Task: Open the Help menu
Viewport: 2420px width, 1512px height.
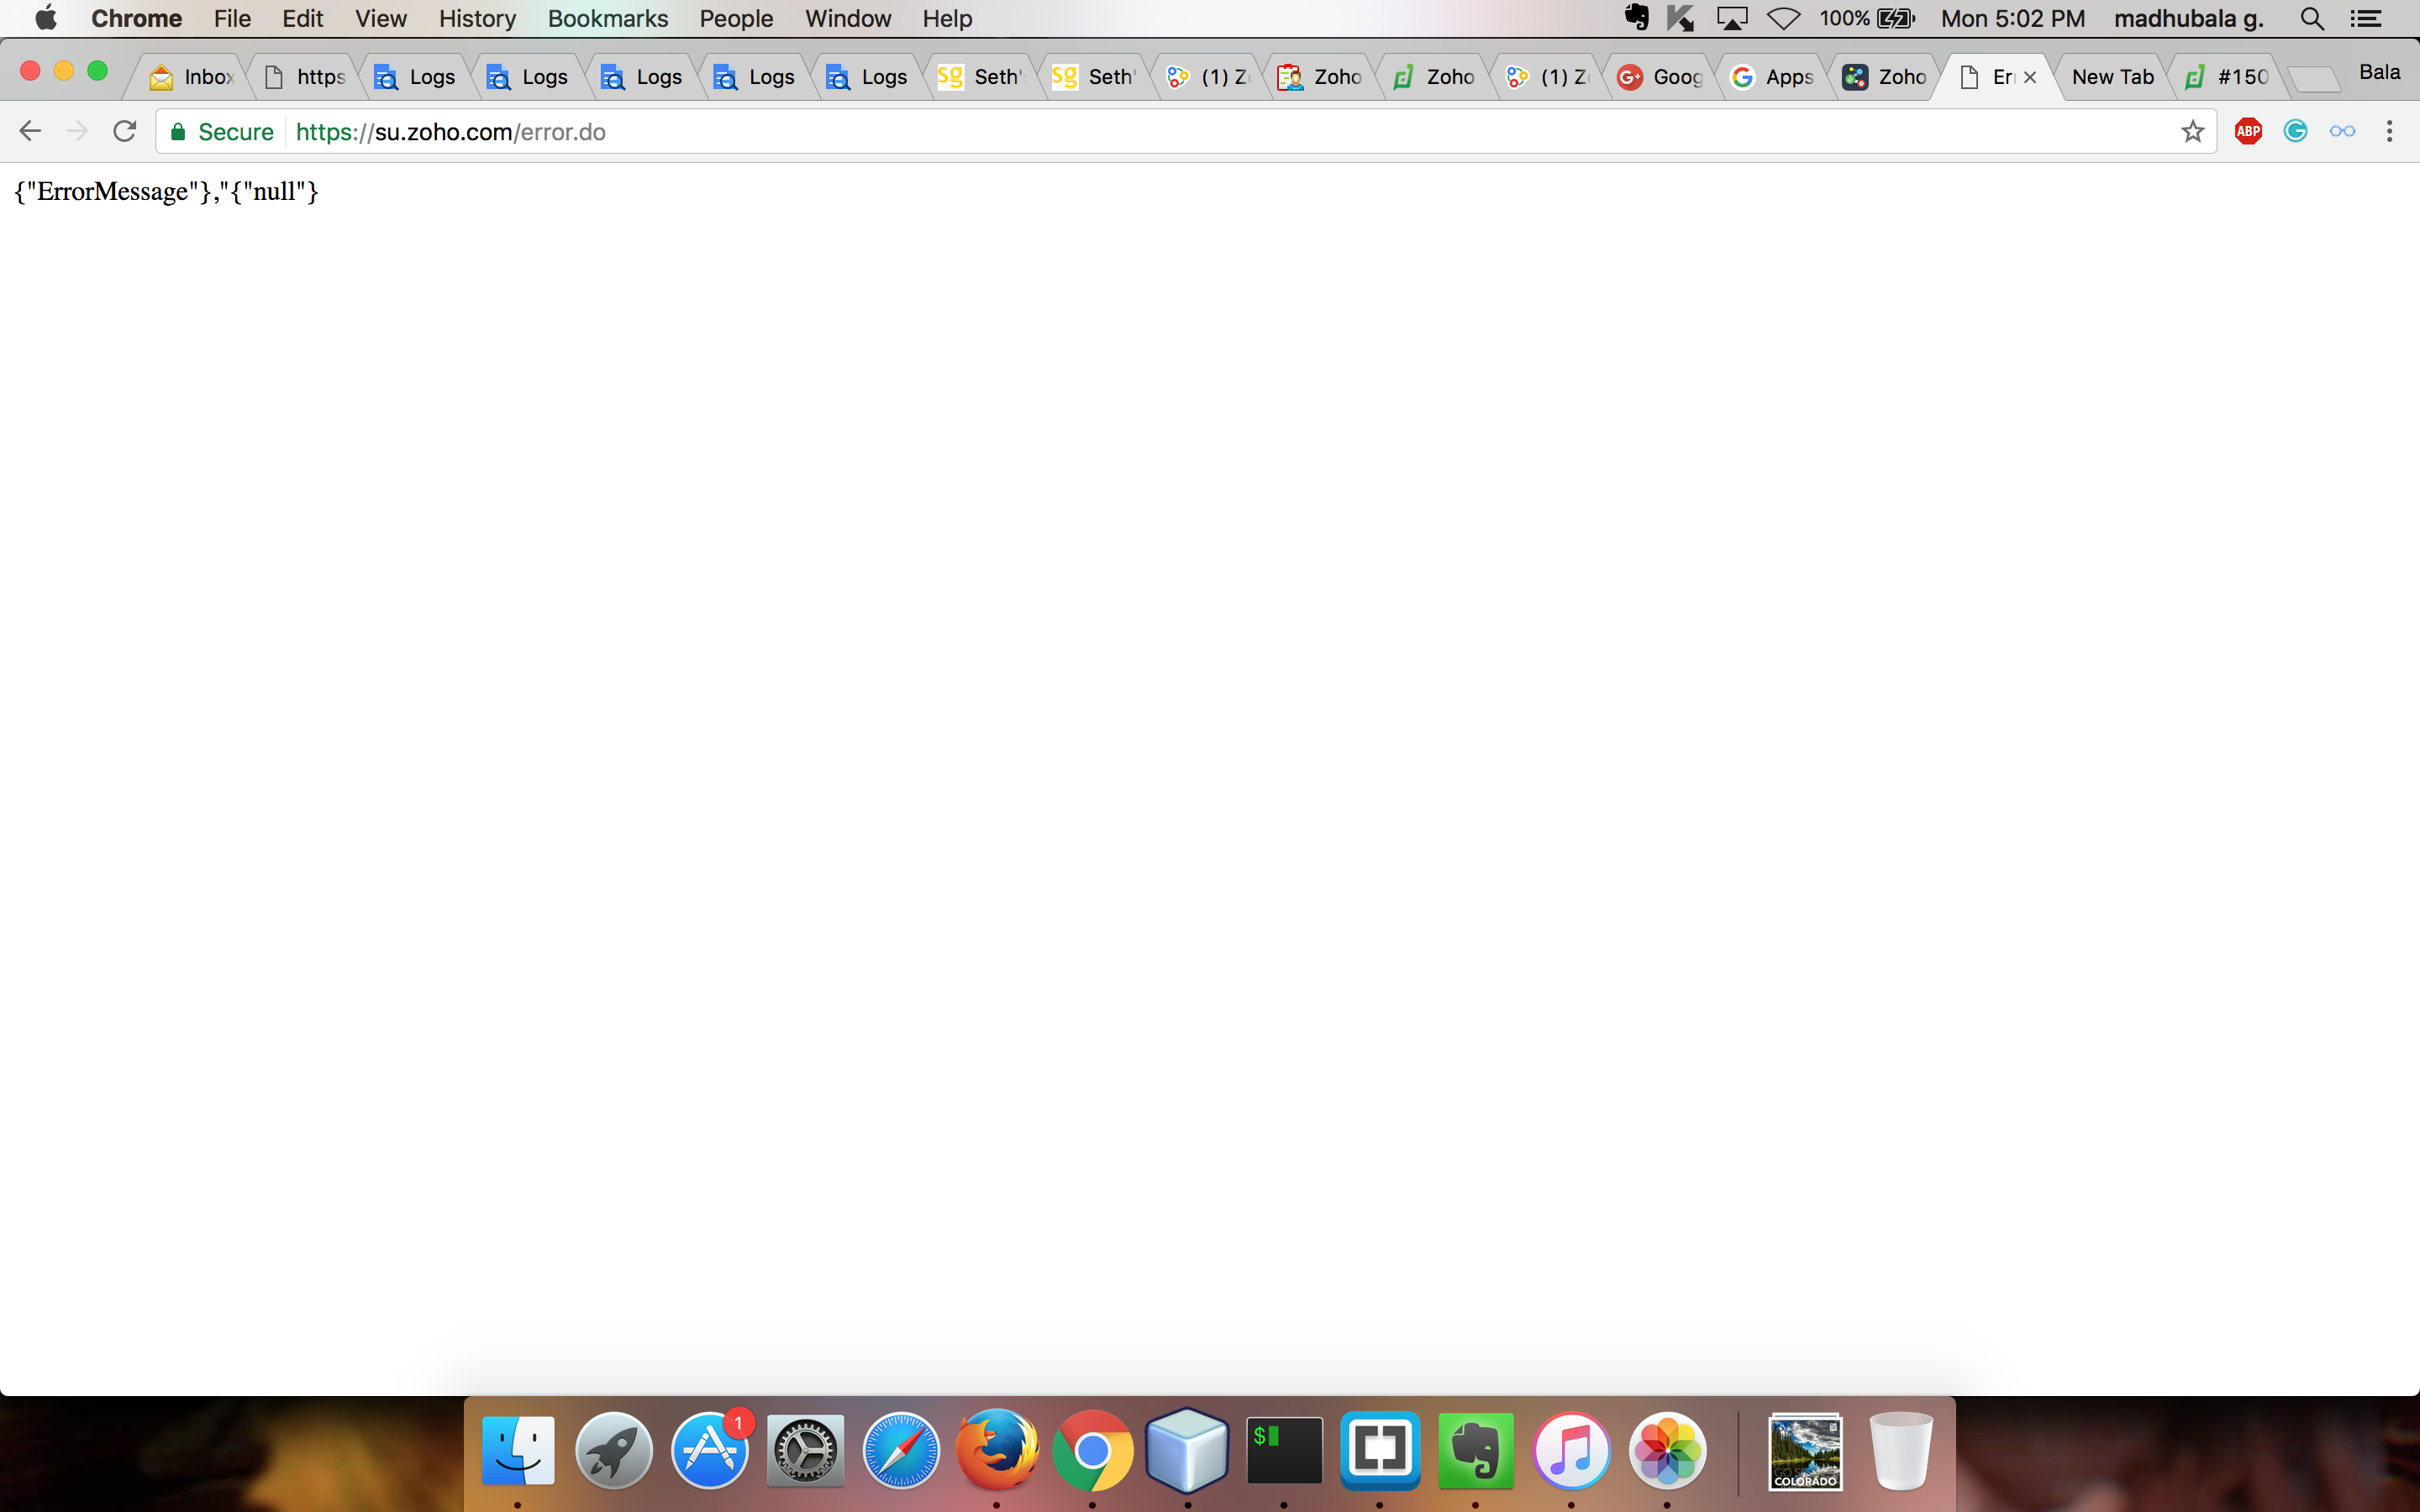Action: [947, 18]
